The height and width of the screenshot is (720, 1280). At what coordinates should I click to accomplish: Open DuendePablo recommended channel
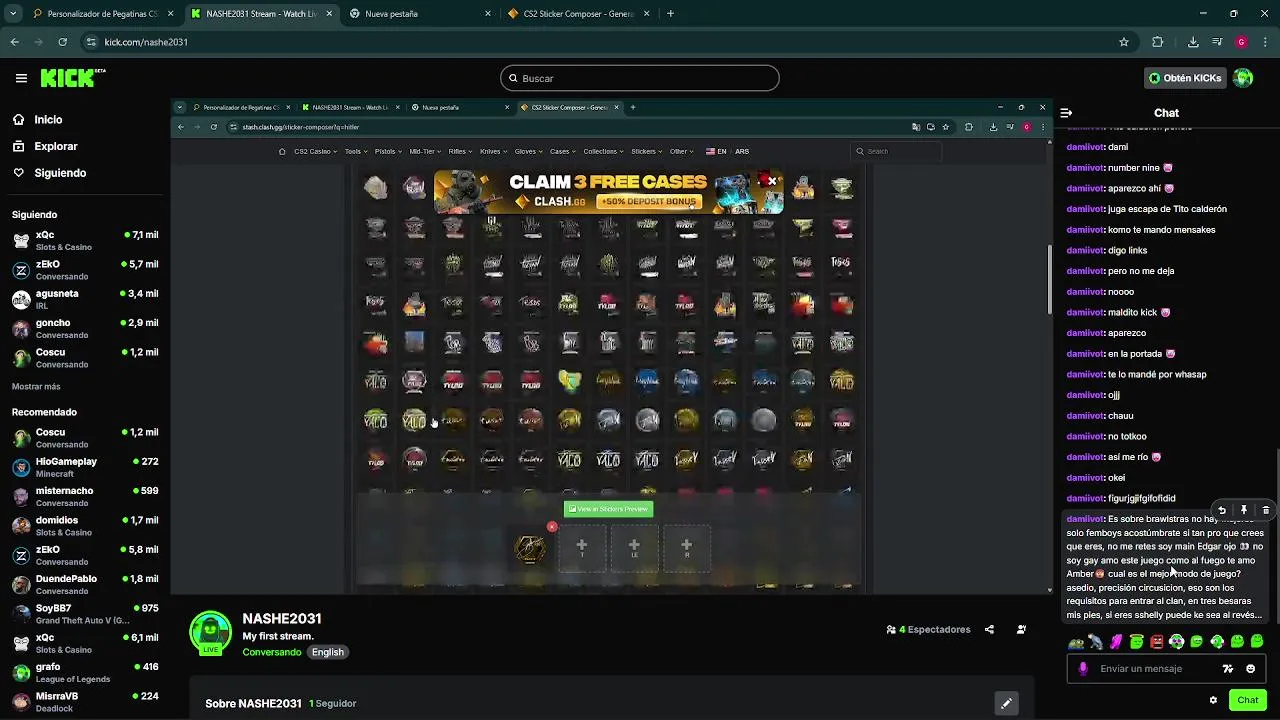85,584
